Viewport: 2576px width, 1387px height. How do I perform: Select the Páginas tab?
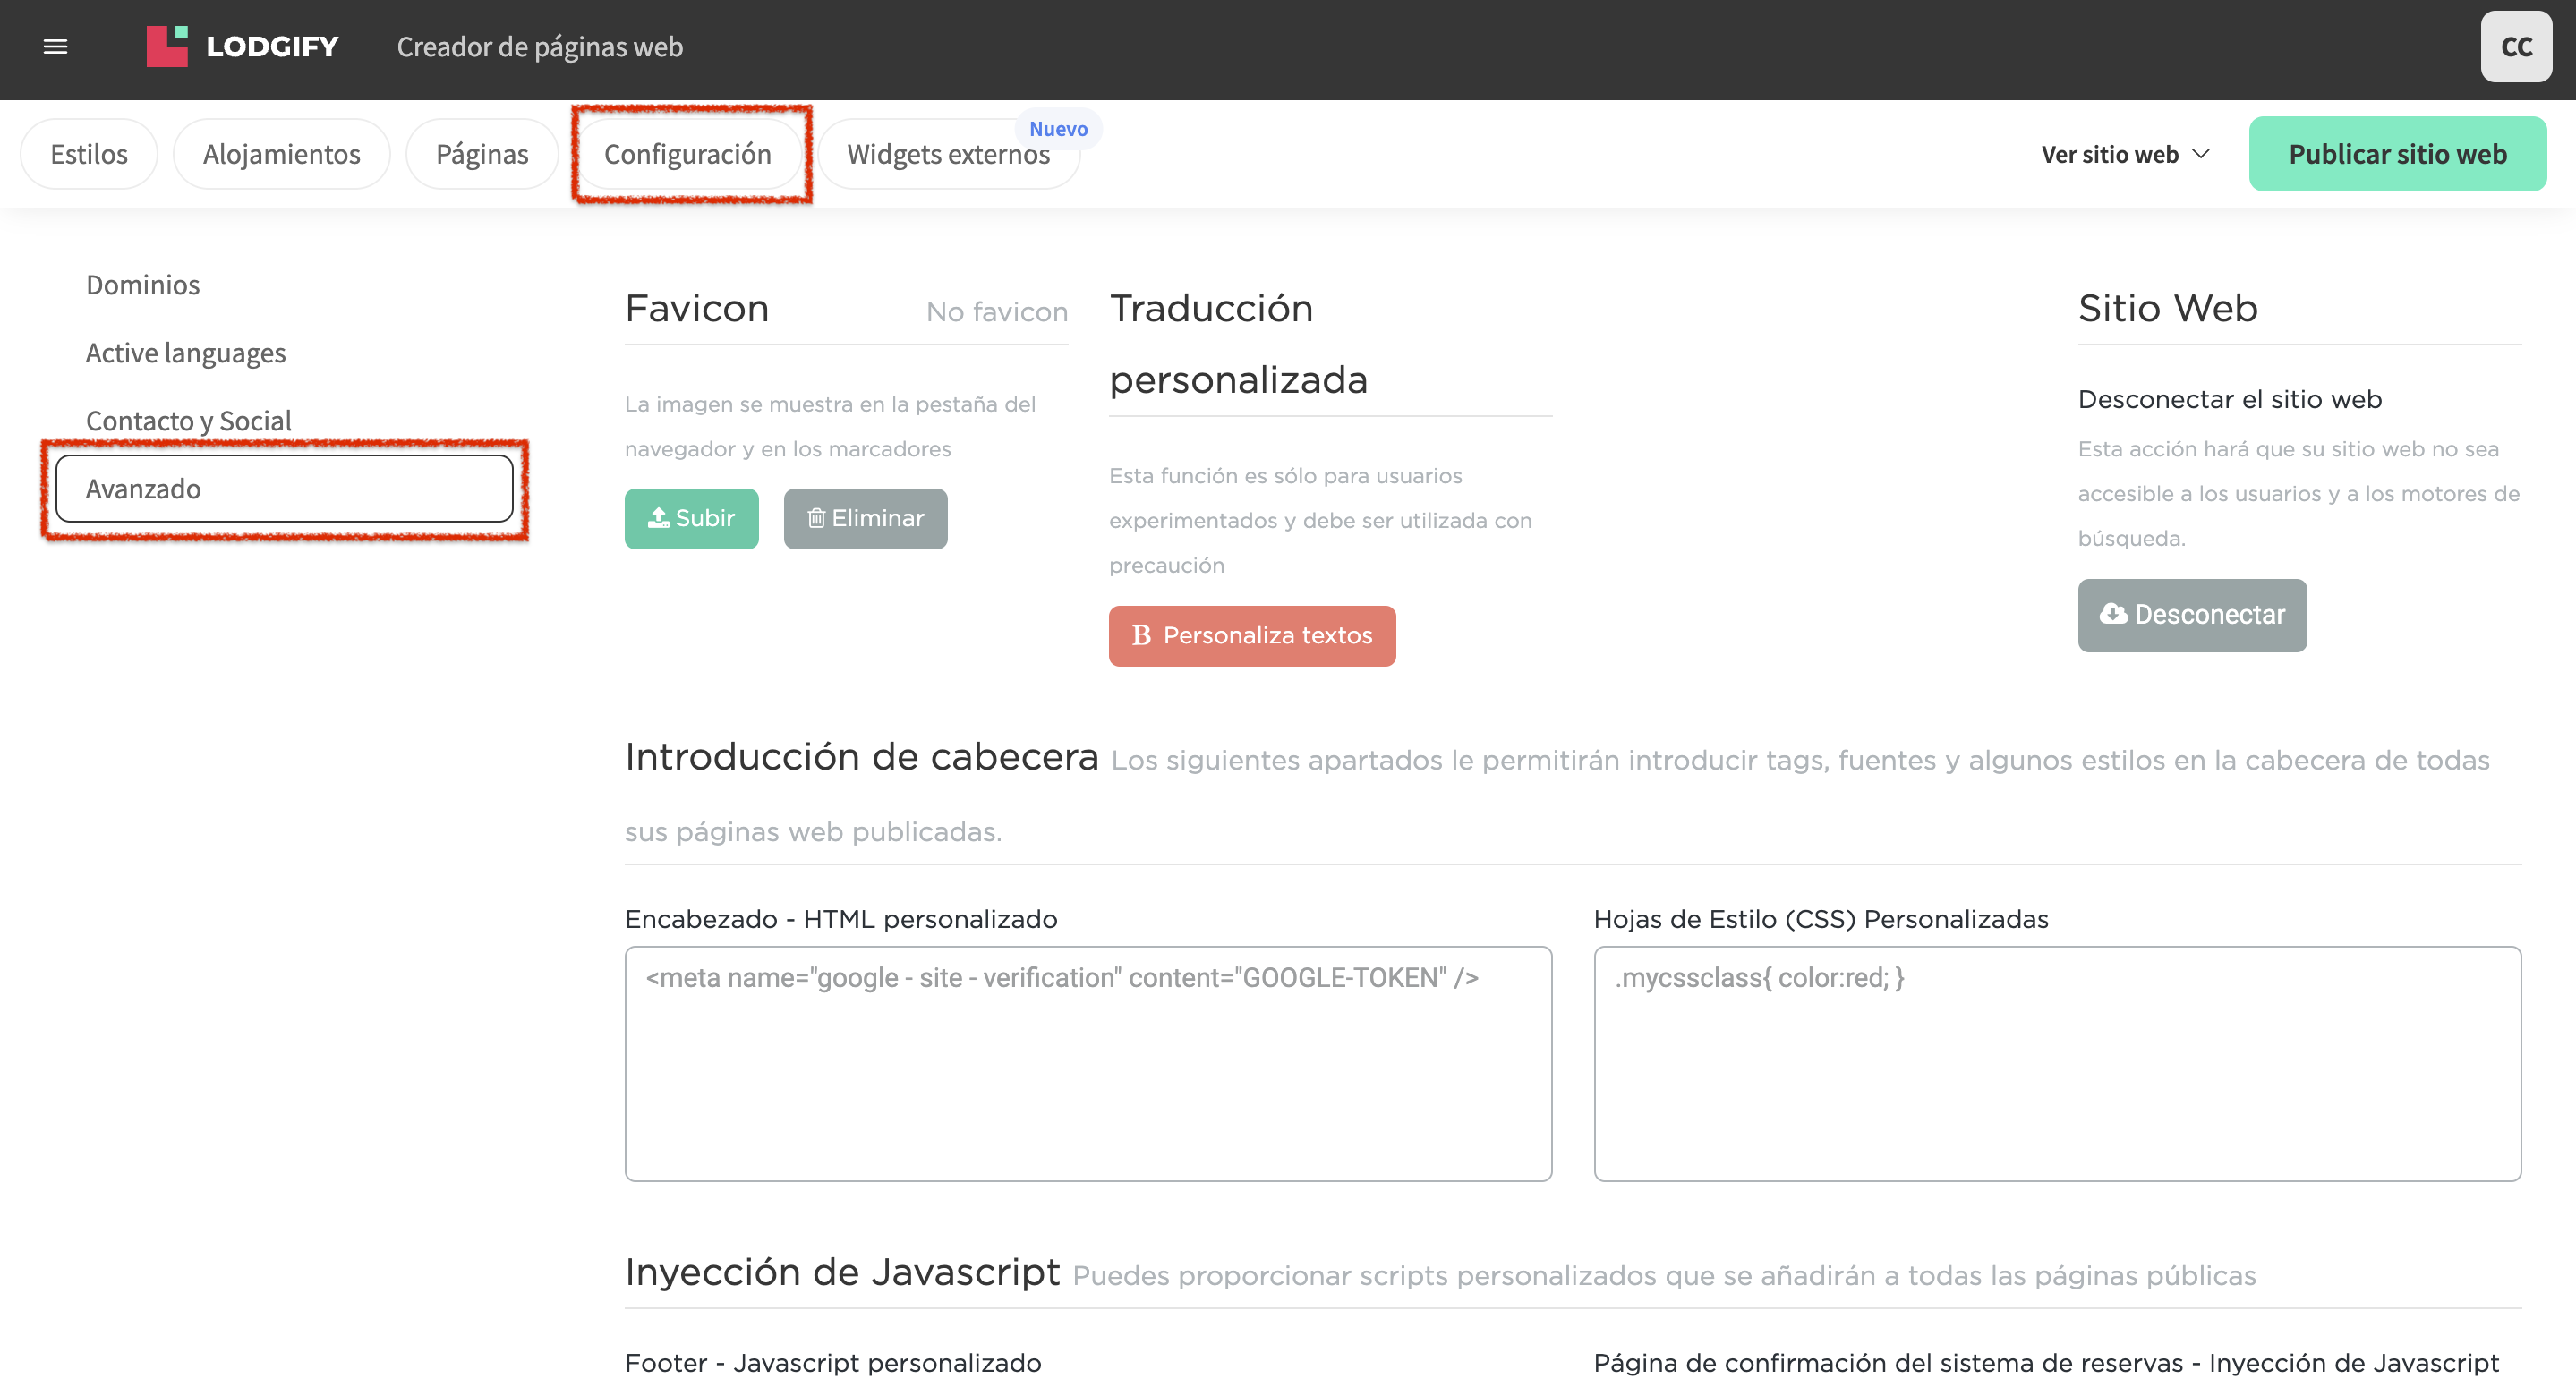click(x=481, y=153)
